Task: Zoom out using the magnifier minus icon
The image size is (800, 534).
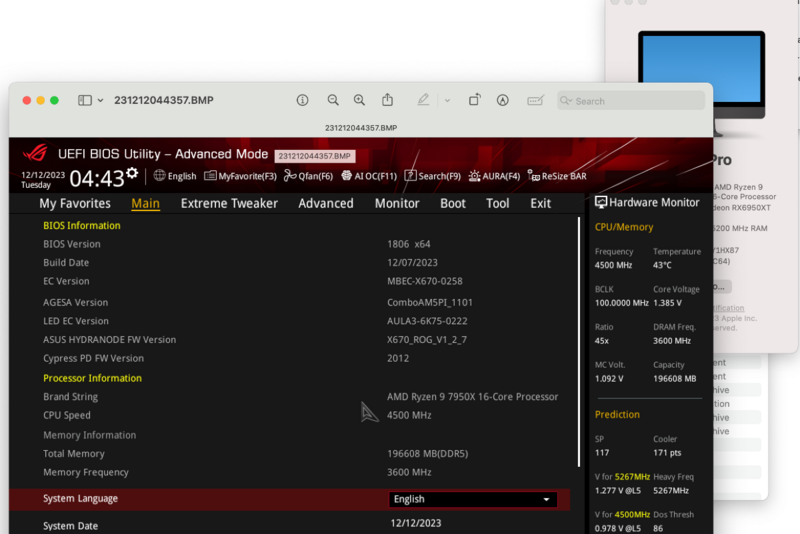Action: pyautogui.click(x=333, y=100)
